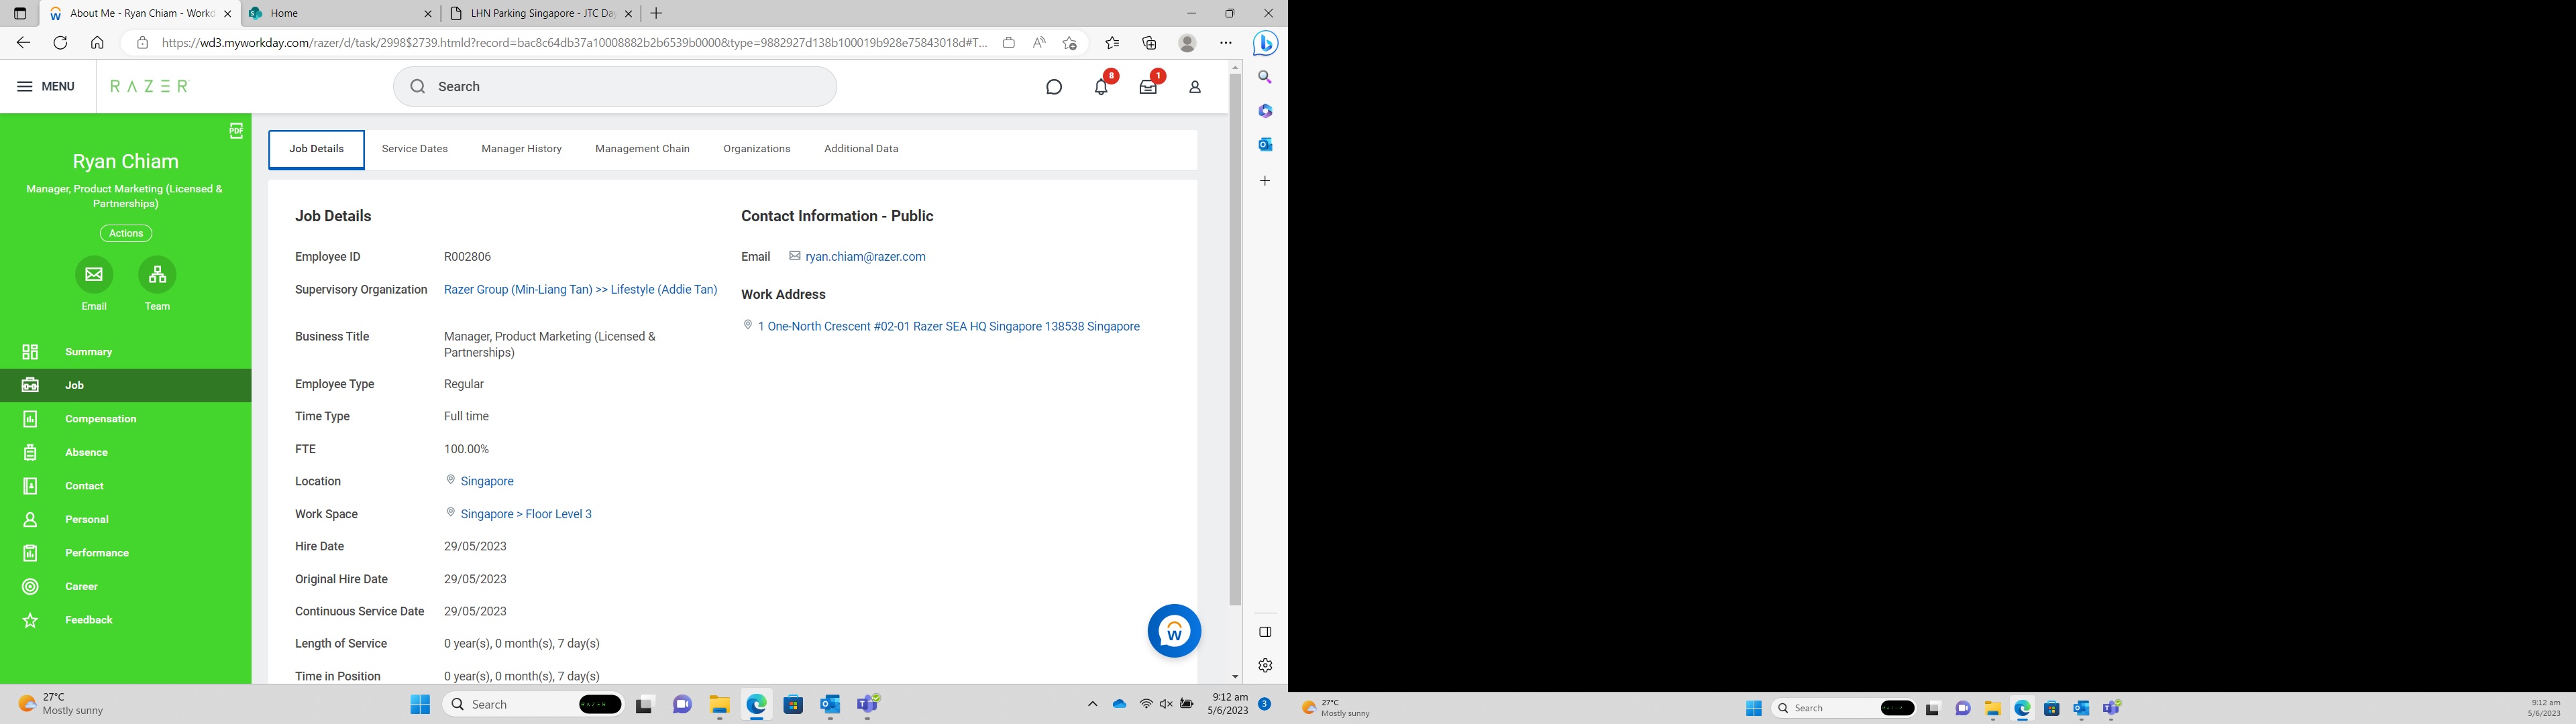
Task: Open Microsoft Teams on the main display taskbar
Action: pyautogui.click(x=867, y=705)
